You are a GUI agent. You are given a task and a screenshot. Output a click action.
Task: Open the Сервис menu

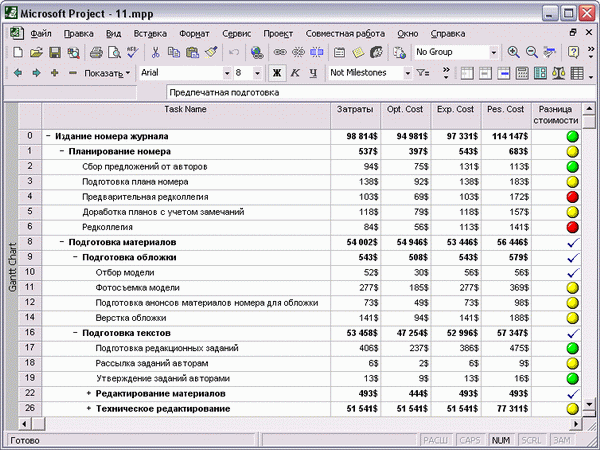coord(236,34)
